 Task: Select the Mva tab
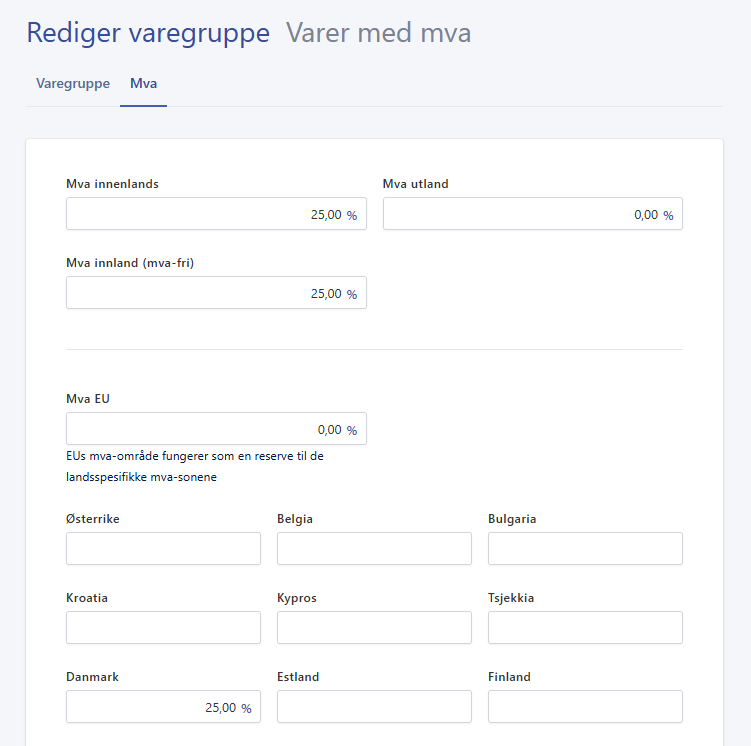(x=143, y=83)
